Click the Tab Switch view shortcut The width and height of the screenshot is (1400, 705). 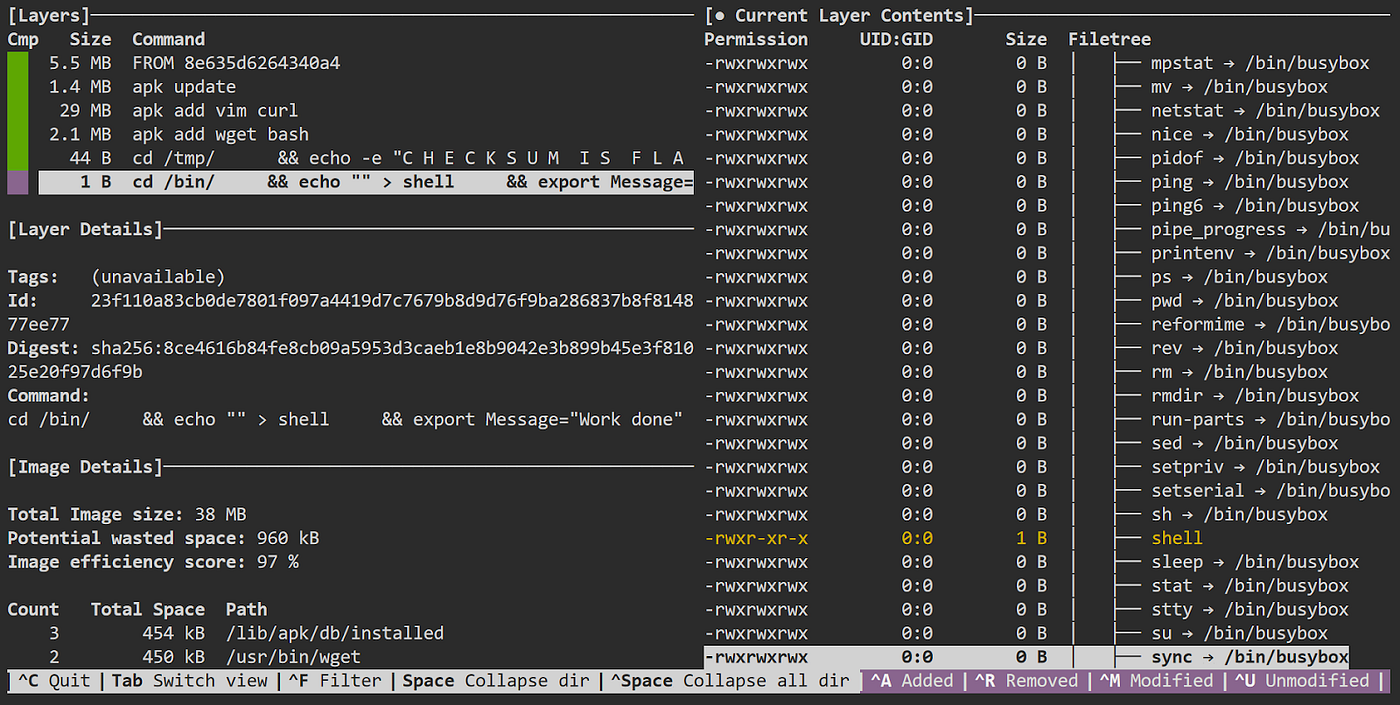point(189,681)
